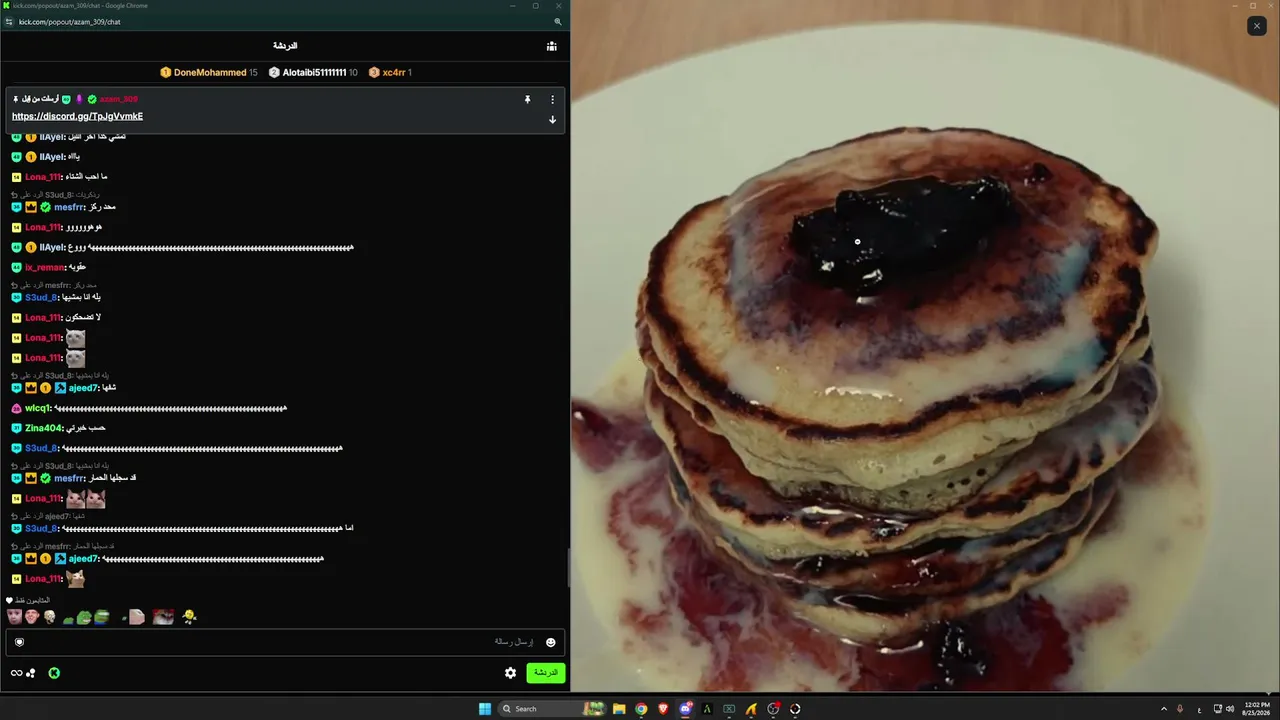
Task: Show hidden tray icons chevron
Action: (1163, 709)
